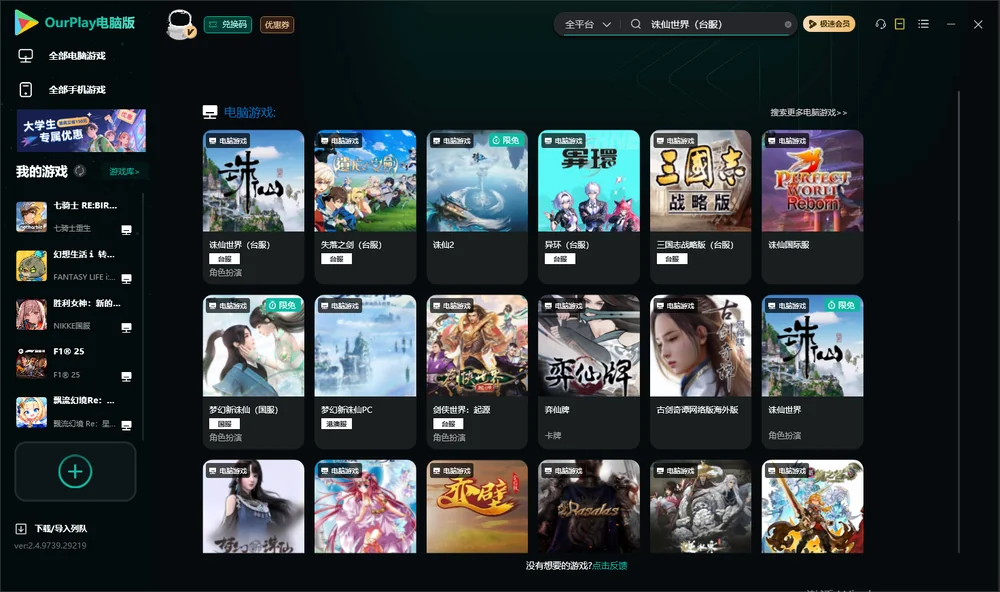Image resolution: width=1000 pixels, height=592 pixels.
Task: Click the yellow square icon beside the headset
Action: tap(900, 24)
